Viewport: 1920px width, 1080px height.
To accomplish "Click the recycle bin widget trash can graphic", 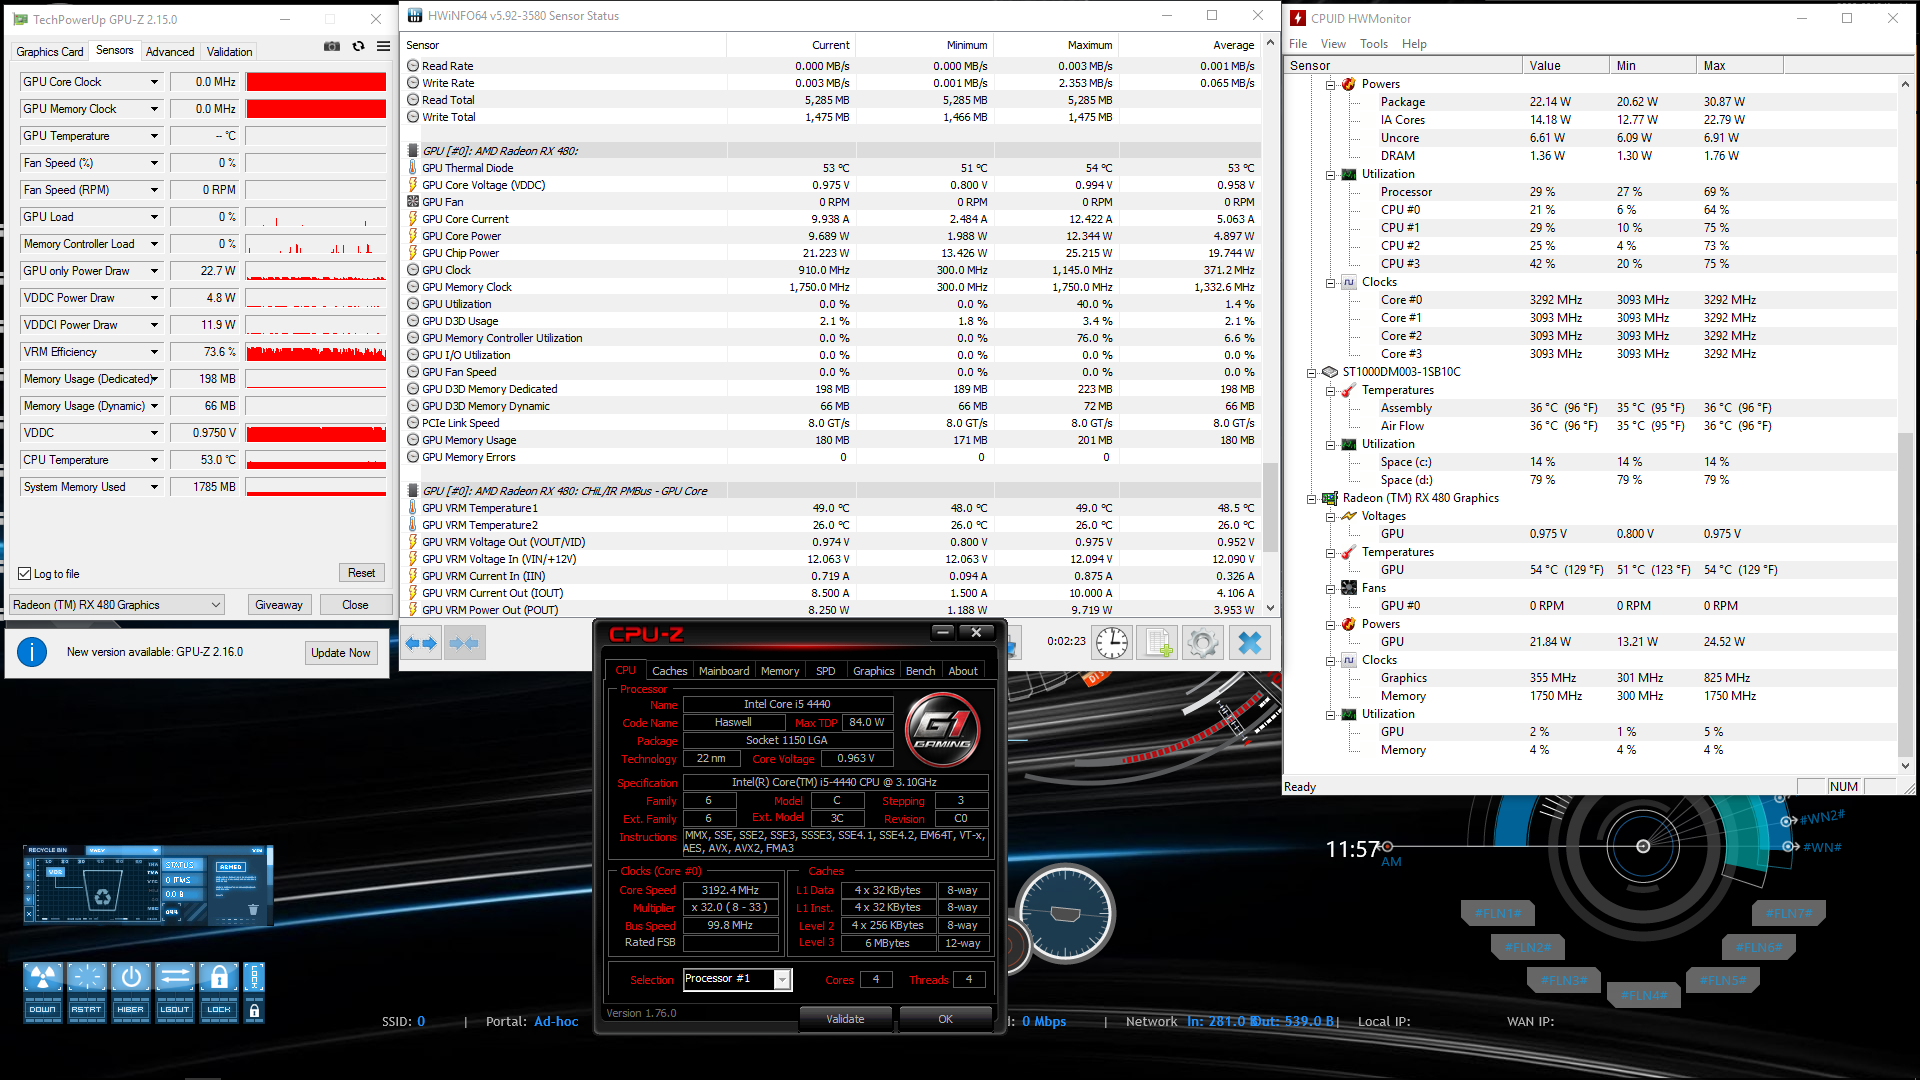I will [102, 888].
